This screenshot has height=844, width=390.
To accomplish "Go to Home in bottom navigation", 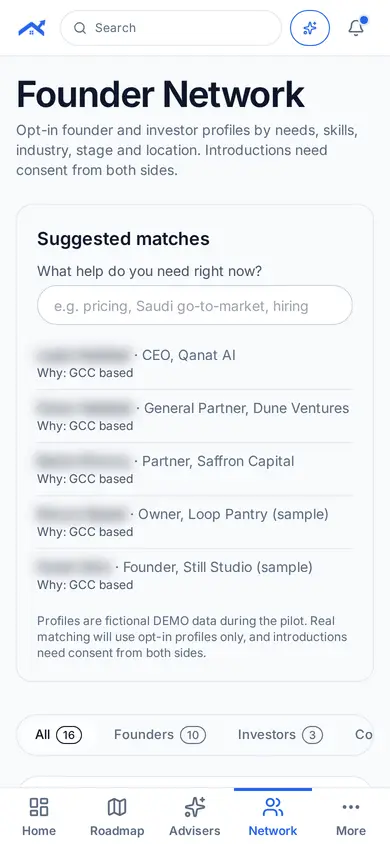I will [x=39, y=817].
